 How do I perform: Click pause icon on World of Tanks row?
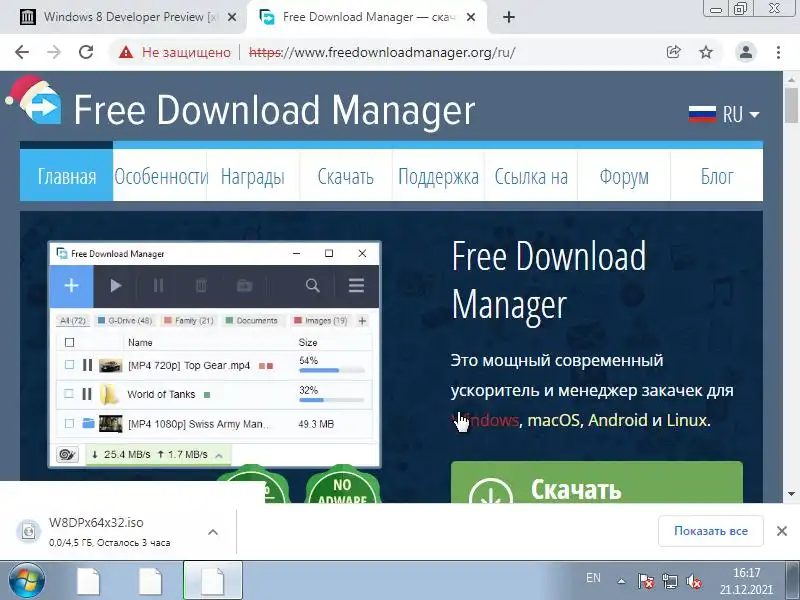[x=87, y=394]
